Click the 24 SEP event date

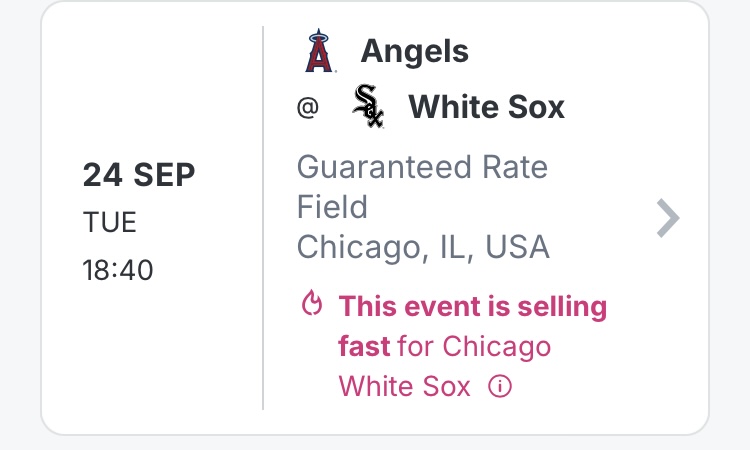click(x=138, y=175)
